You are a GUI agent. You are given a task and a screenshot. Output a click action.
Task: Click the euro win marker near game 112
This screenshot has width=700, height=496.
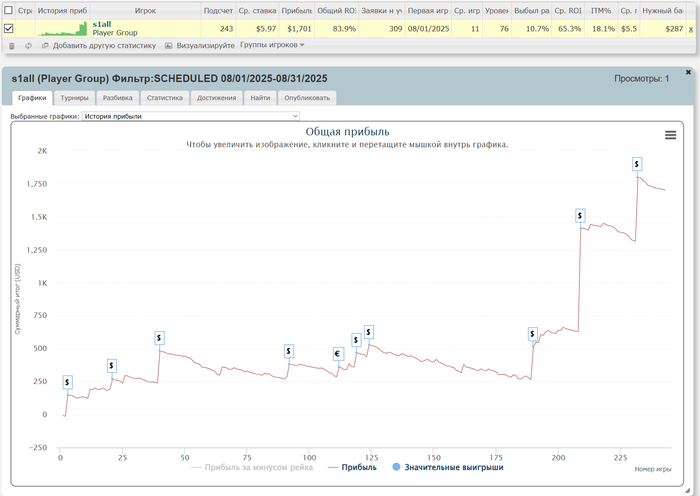point(338,354)
